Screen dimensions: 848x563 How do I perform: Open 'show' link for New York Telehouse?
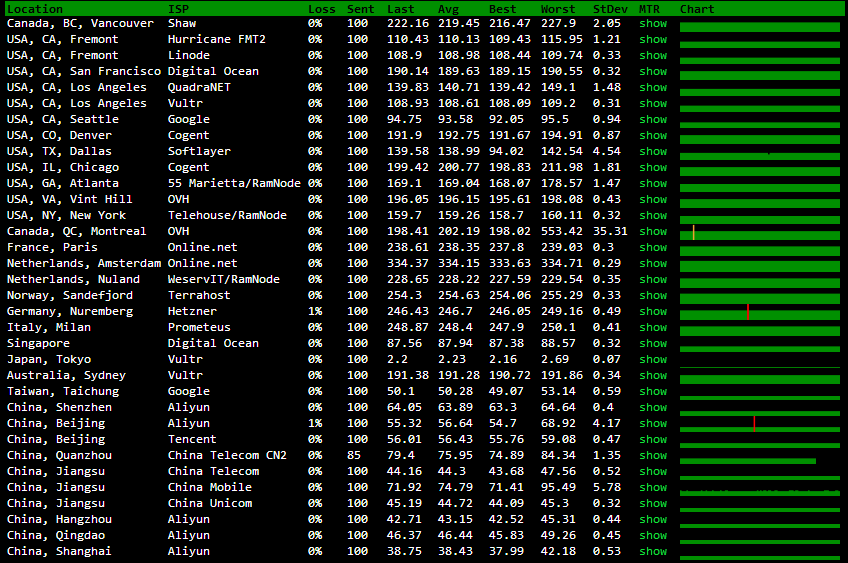tap(653, 215)
